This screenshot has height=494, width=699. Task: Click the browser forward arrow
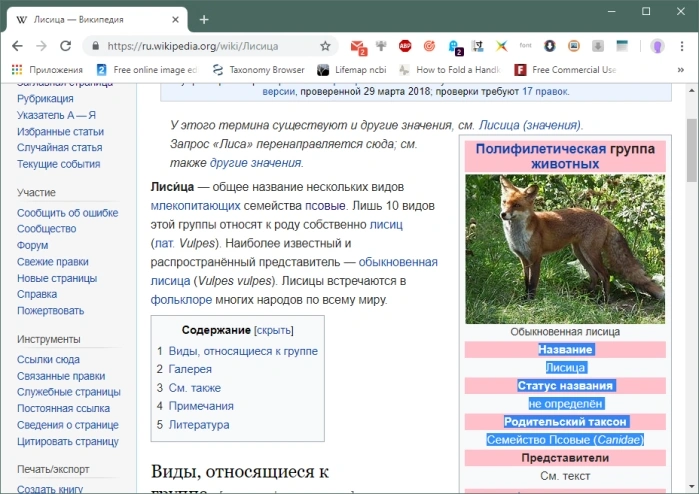click(41, 46)
